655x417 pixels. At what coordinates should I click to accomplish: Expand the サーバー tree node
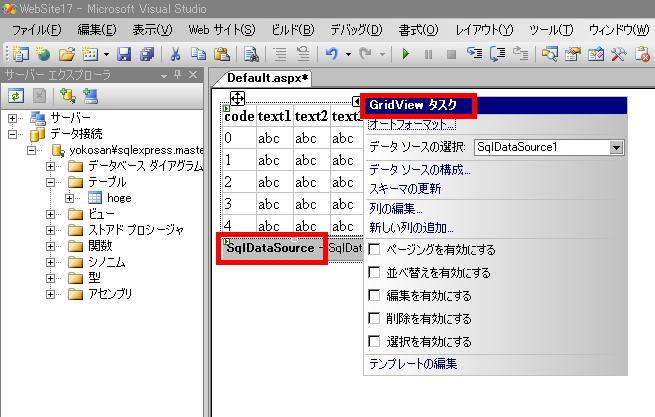tap(12, 118)
